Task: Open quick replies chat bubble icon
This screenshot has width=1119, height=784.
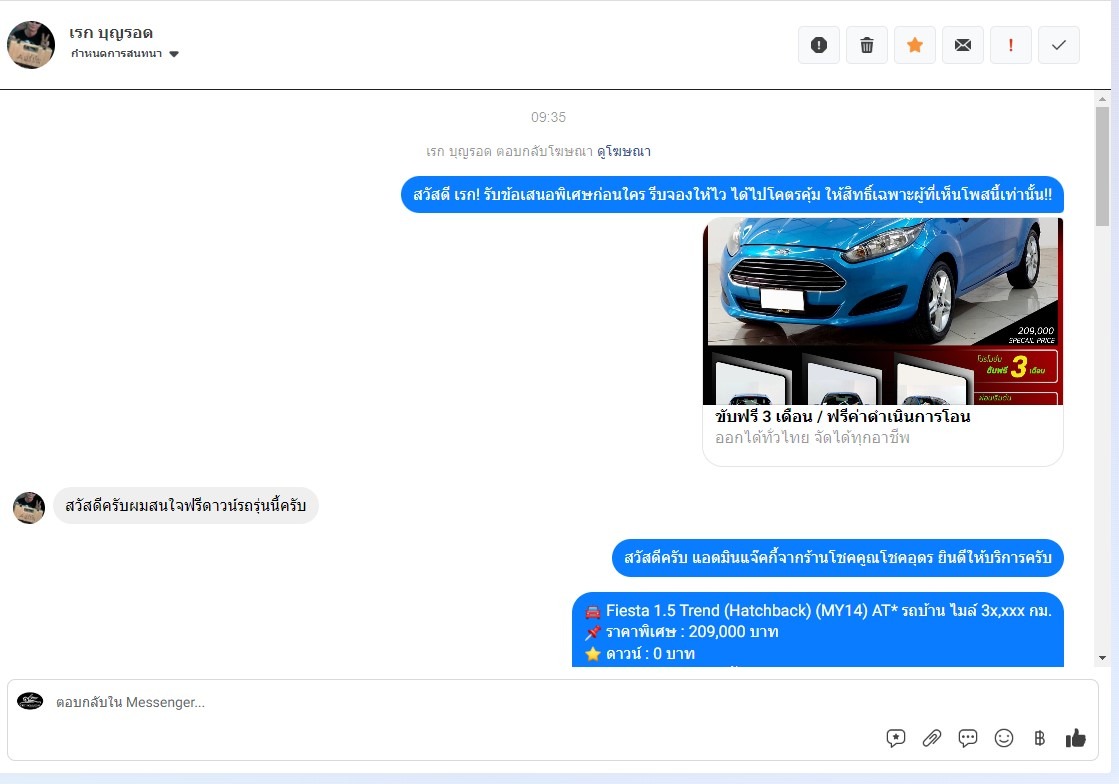Action: pos(968,738)
